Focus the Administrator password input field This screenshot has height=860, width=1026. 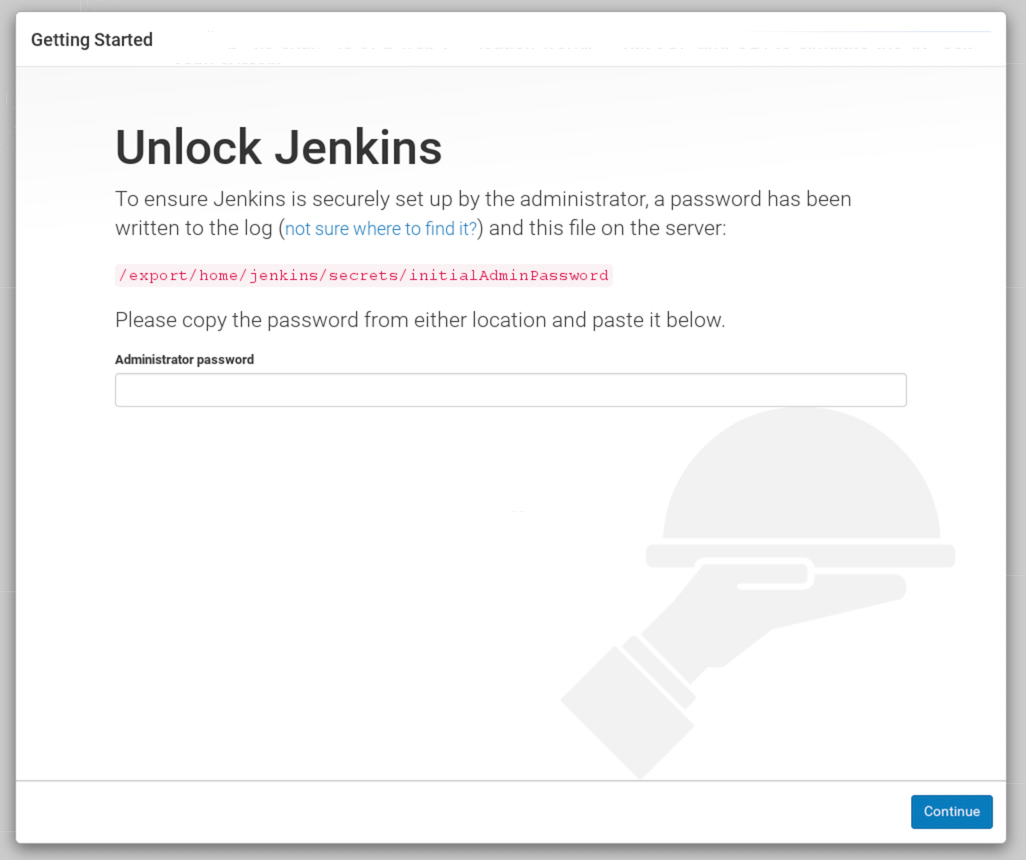click(510, 390)
